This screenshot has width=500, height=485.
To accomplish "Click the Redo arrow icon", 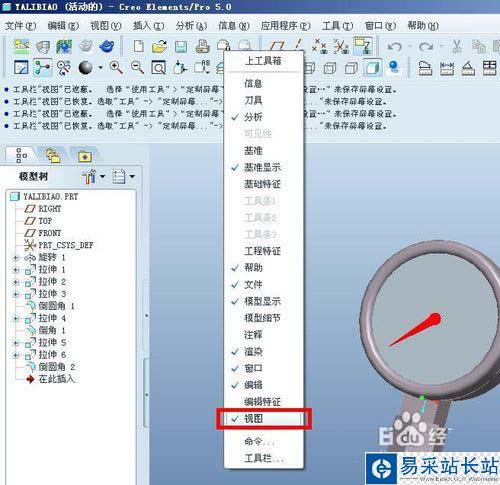I will point(426,46).
